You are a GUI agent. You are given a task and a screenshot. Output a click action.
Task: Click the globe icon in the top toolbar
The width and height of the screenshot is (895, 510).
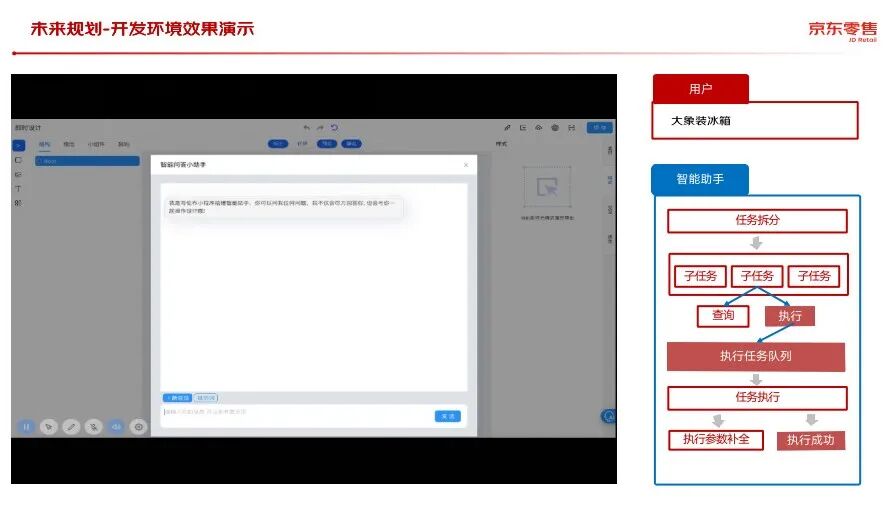[555, 128]
